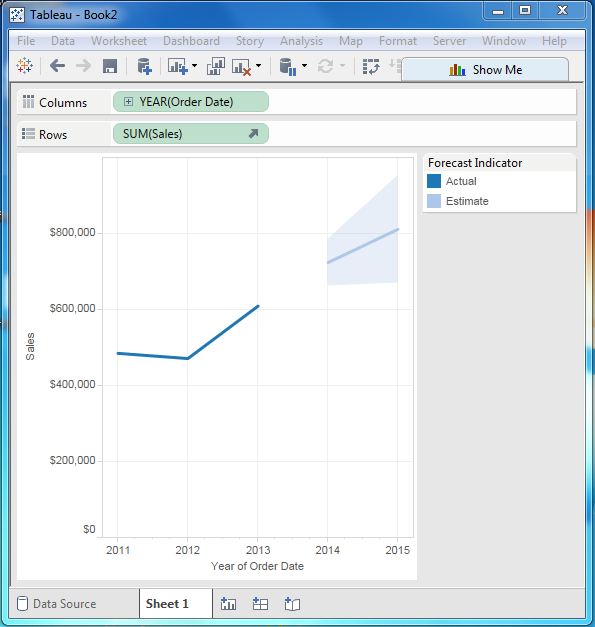Click the Duplicate sheet icon
Viewport: 595px width, 627px height.
(x=216, y=66)
